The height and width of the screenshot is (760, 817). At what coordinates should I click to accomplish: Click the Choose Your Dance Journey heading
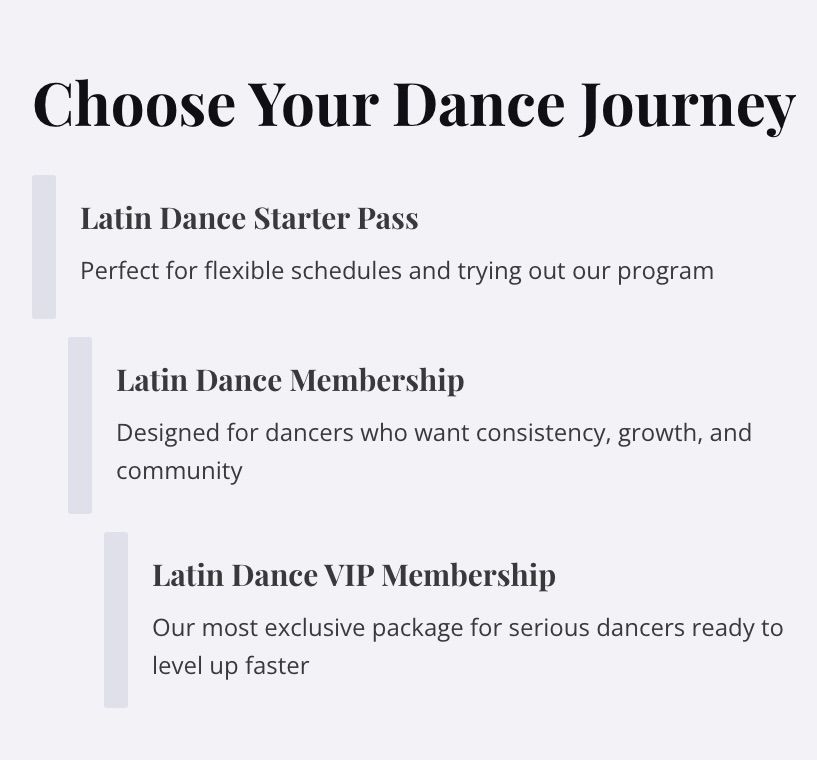point(414,106)
